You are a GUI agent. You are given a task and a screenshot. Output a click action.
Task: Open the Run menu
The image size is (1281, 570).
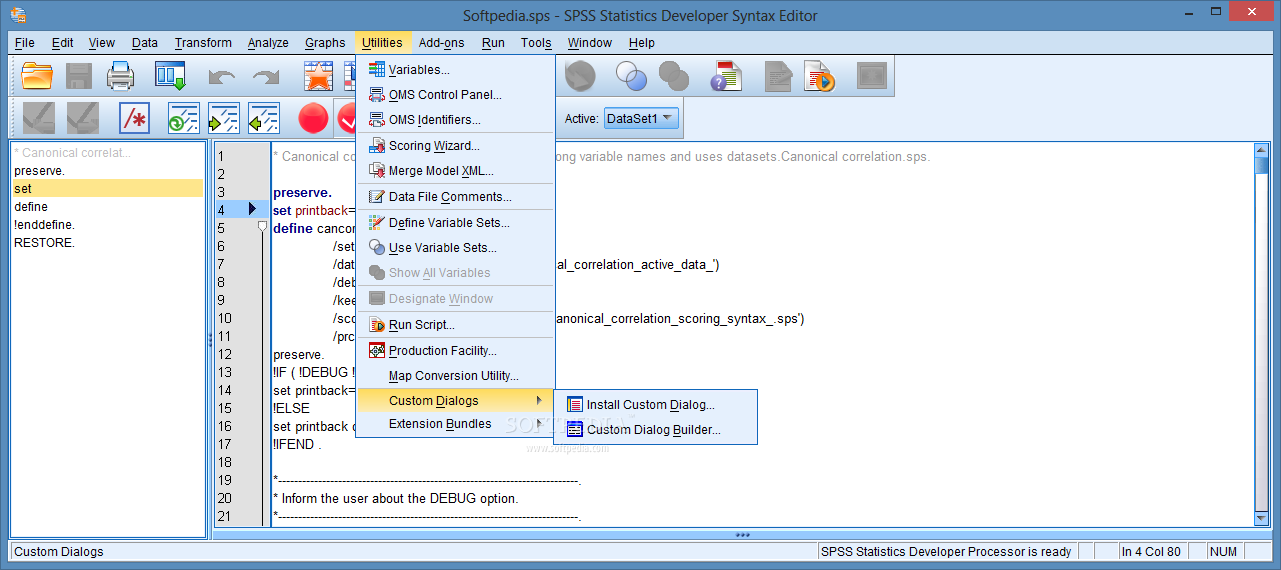coord(493,42)
